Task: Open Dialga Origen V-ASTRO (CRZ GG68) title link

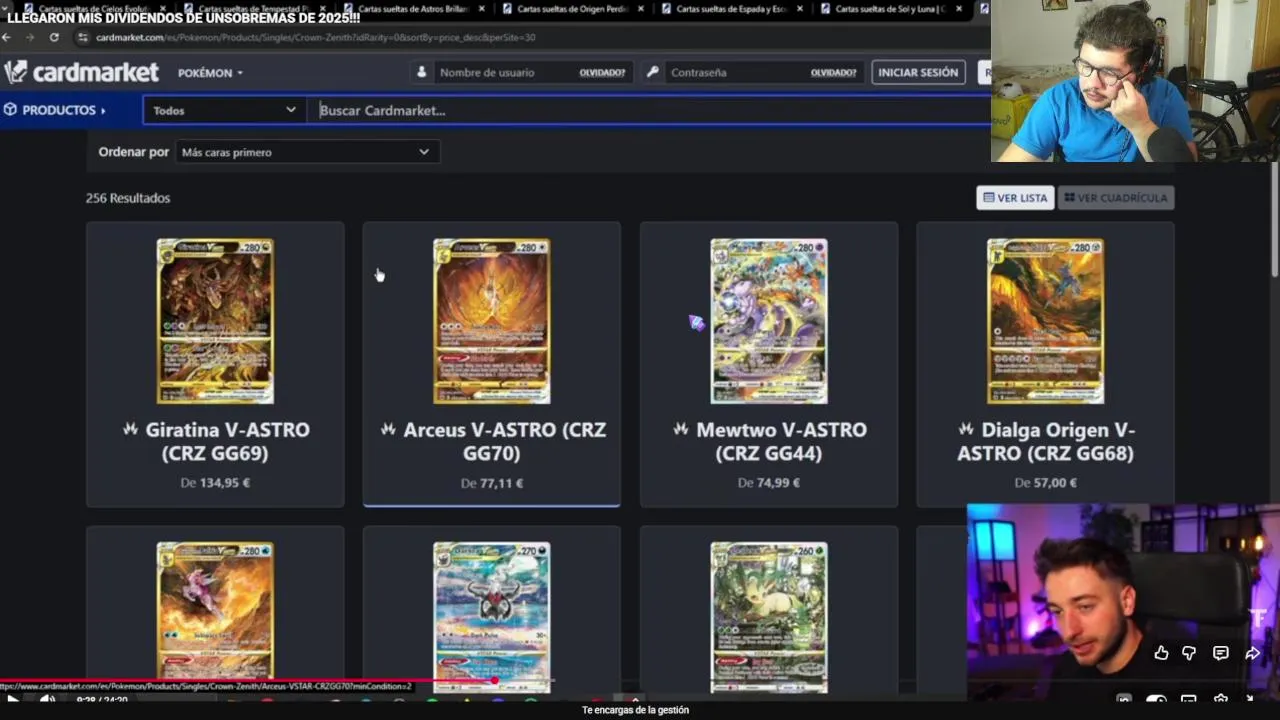Action: 1045,441
